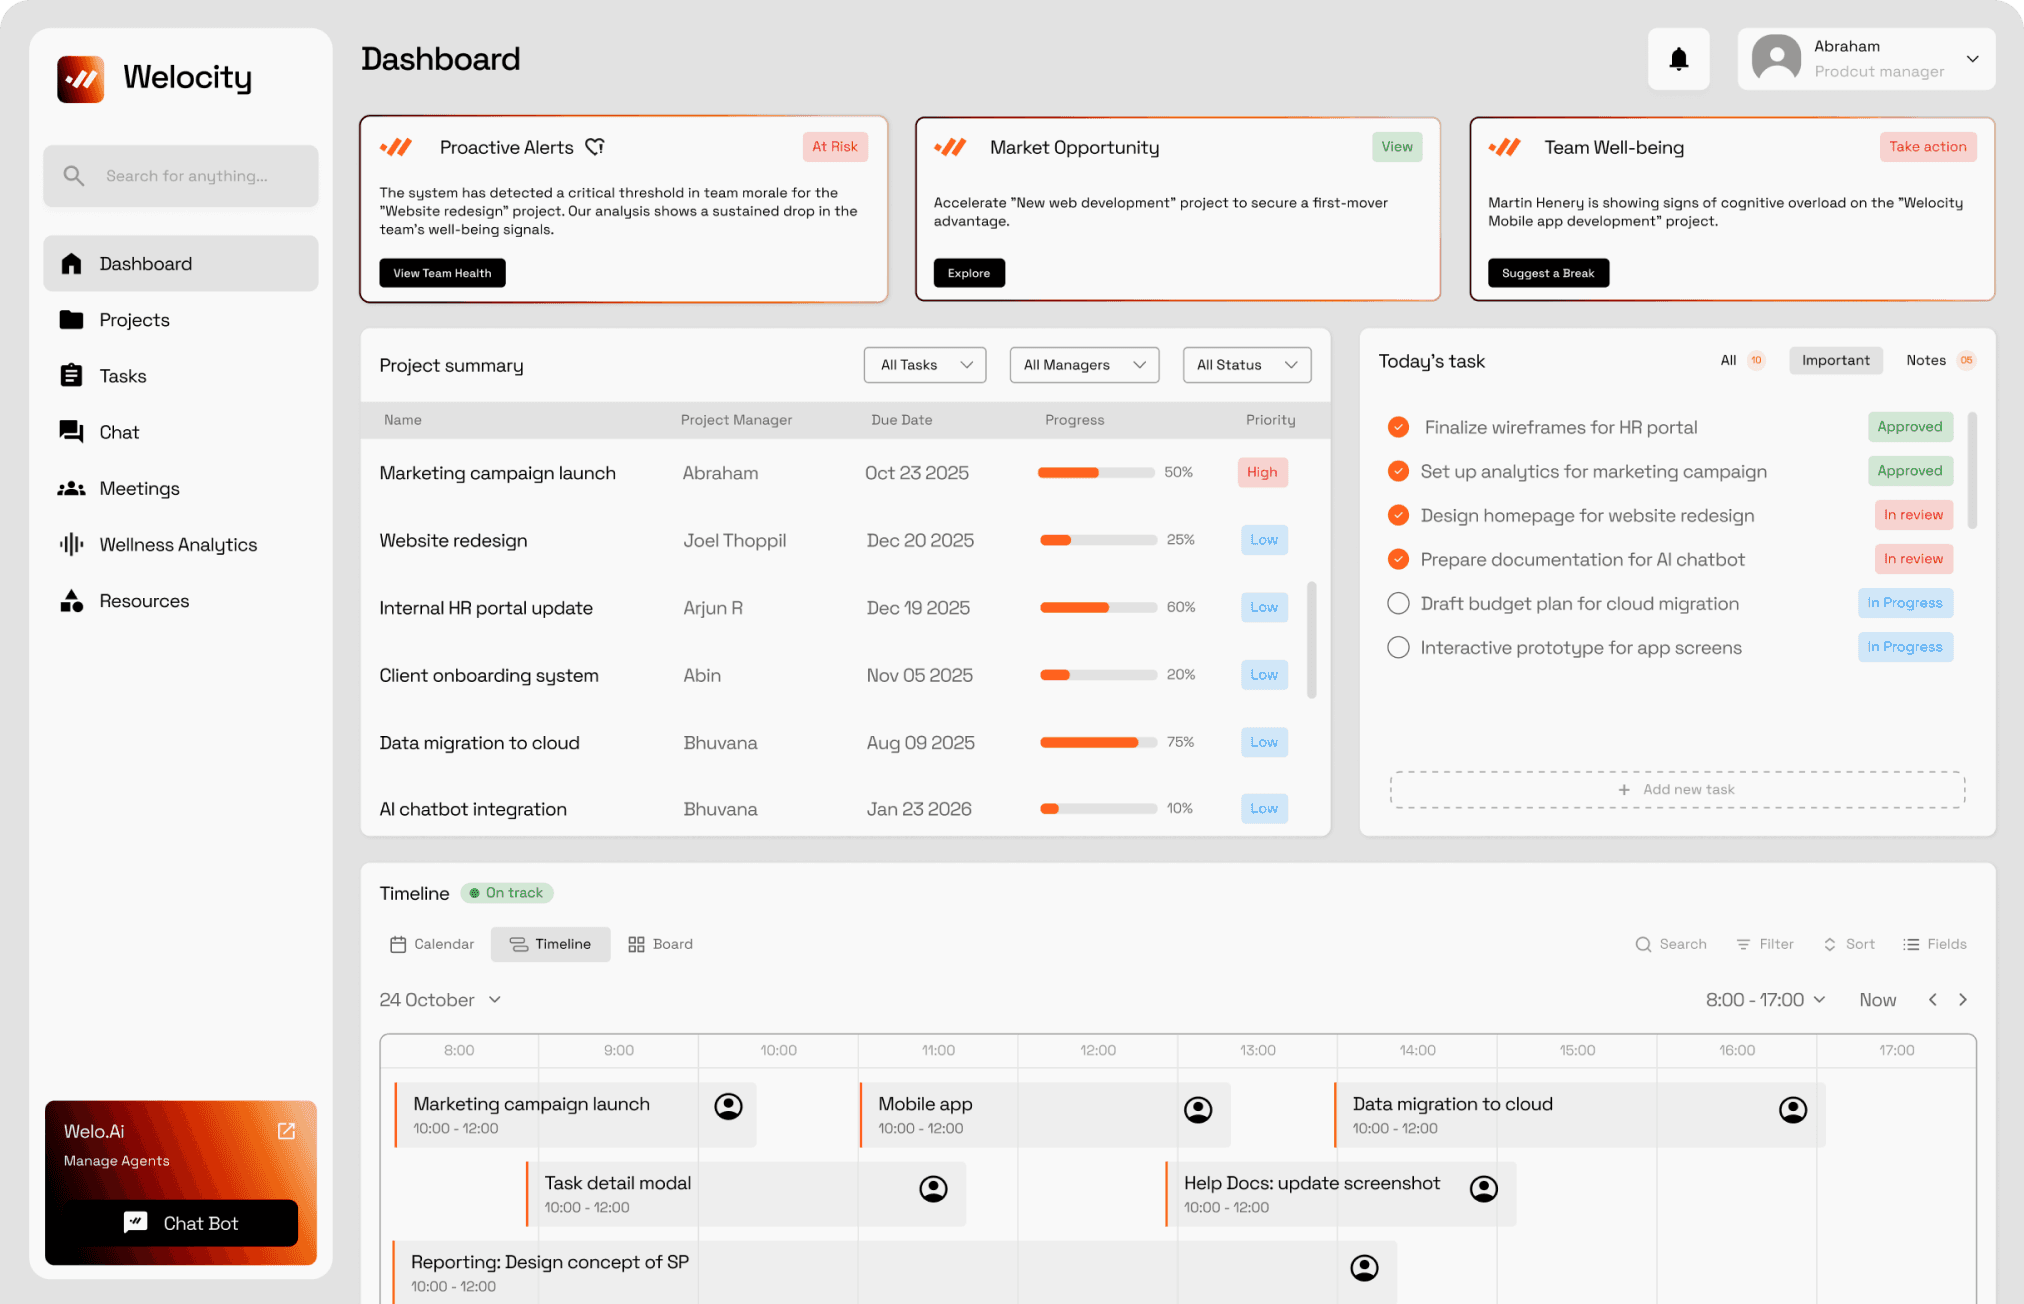Viewport: 2024px width, 1304px height.
Task: Click the timeline Search magnifier icon
Action: (x=1643, y=944)
